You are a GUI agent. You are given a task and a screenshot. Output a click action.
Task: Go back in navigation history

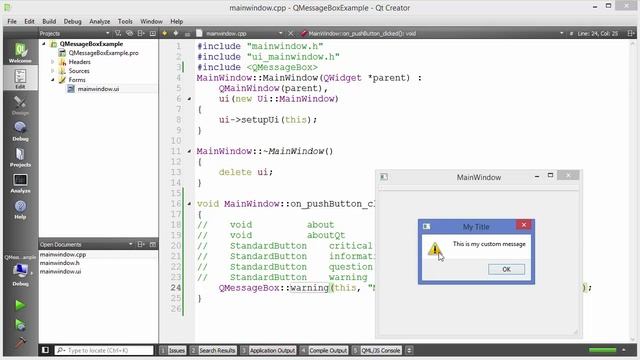coord(164,33)
